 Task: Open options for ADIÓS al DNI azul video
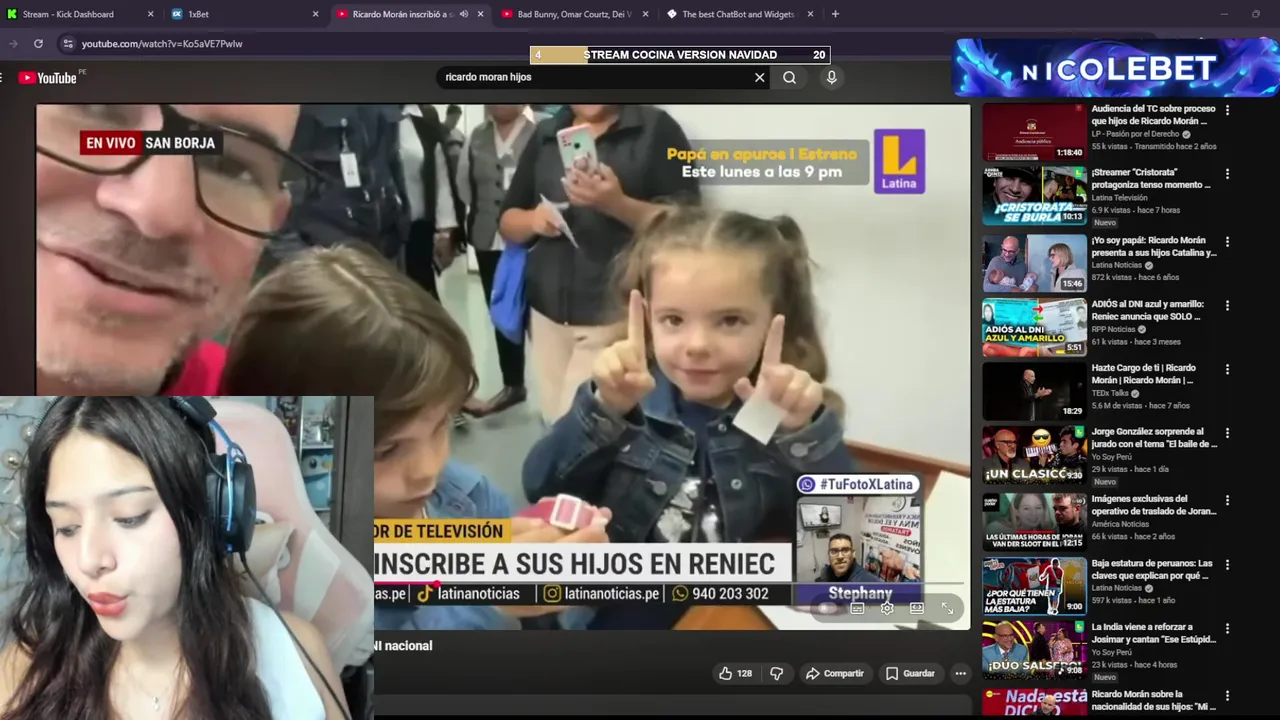(x=1227, y=306)
